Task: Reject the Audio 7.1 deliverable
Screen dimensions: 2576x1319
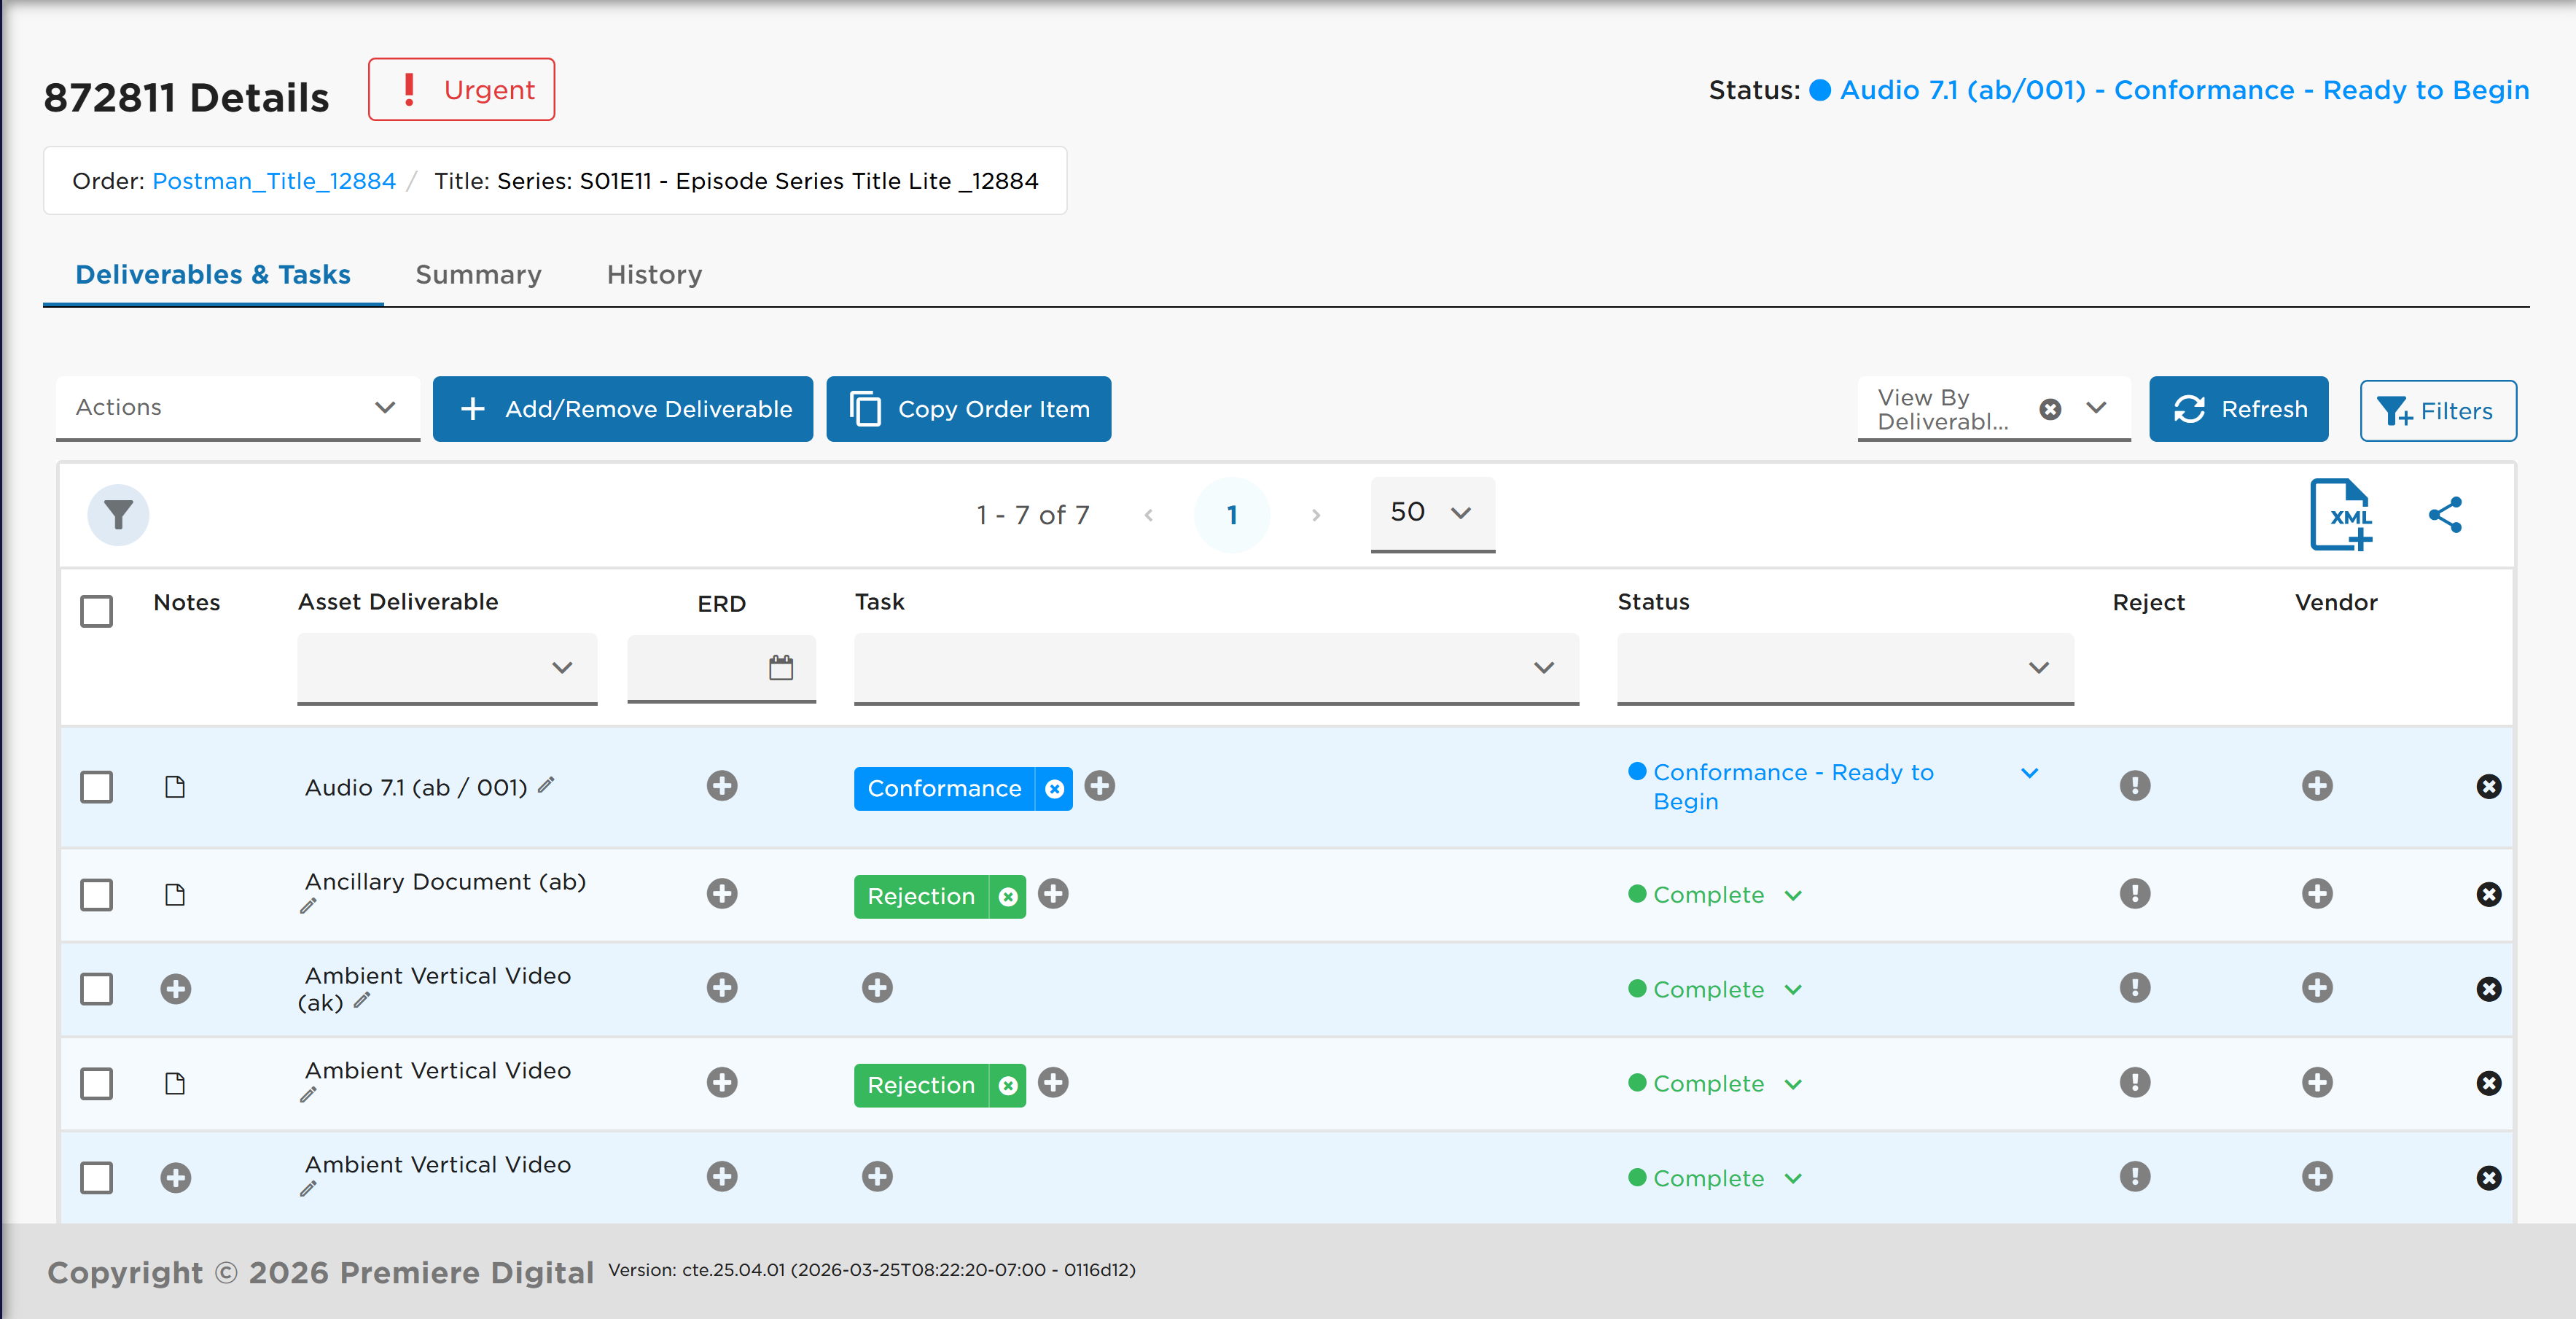Action: coord(2135,786)
